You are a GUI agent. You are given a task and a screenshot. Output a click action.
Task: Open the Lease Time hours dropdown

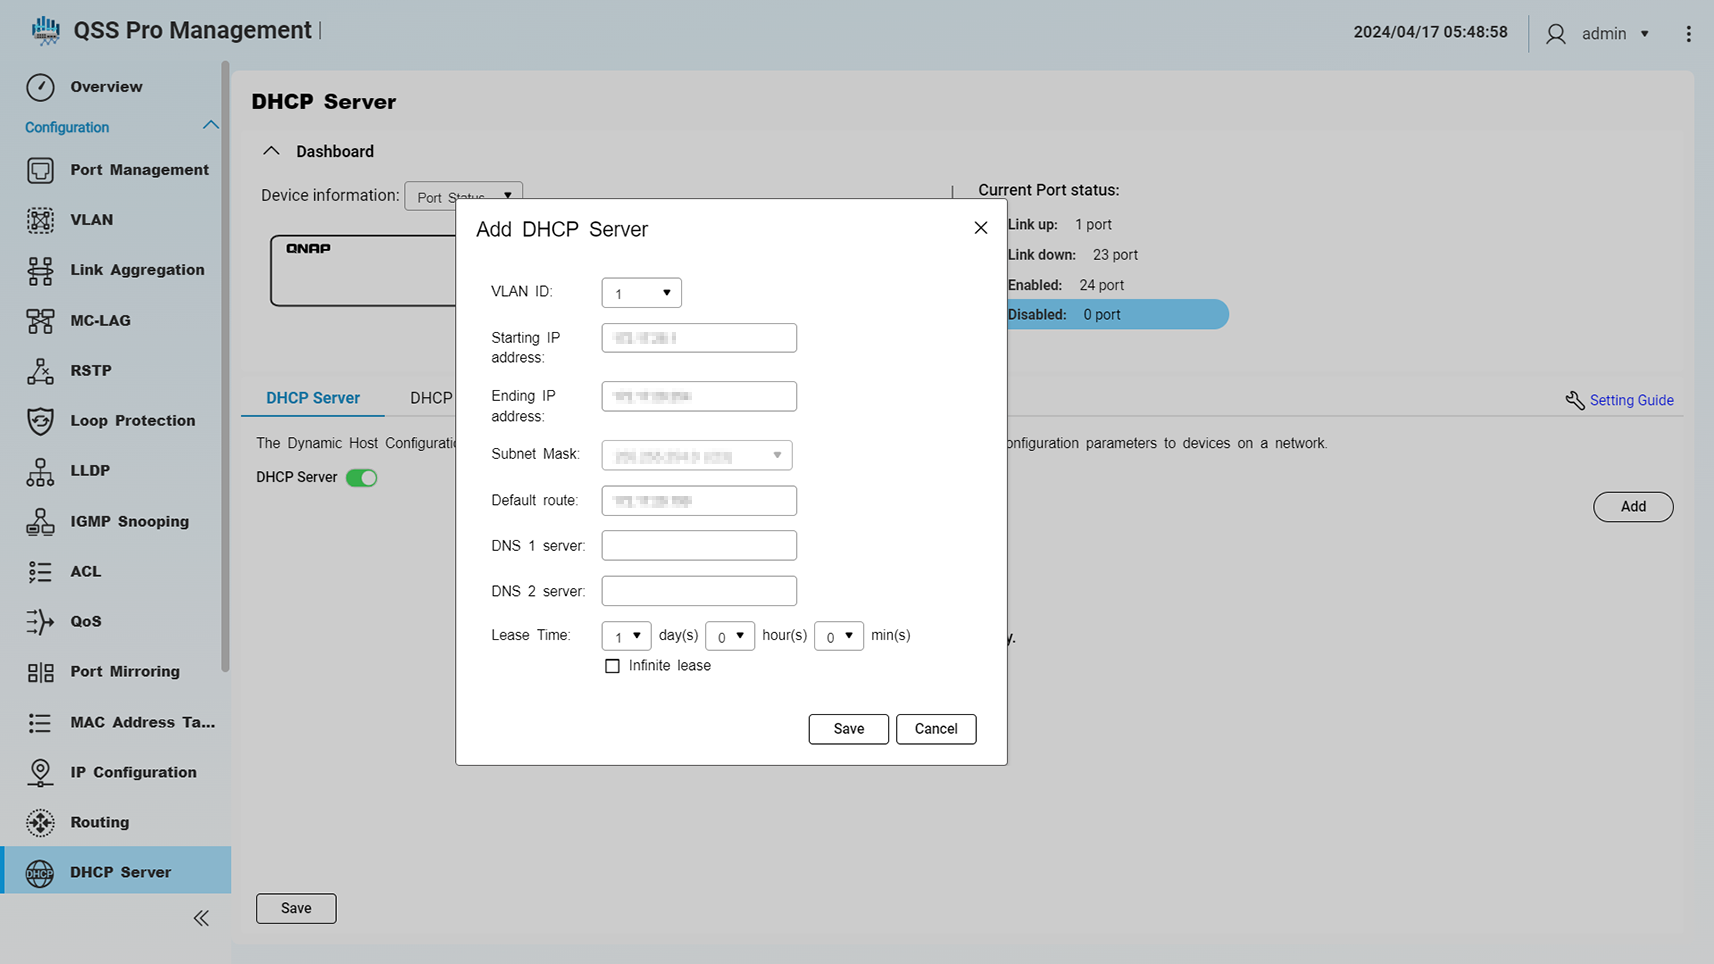click(729, 636)
